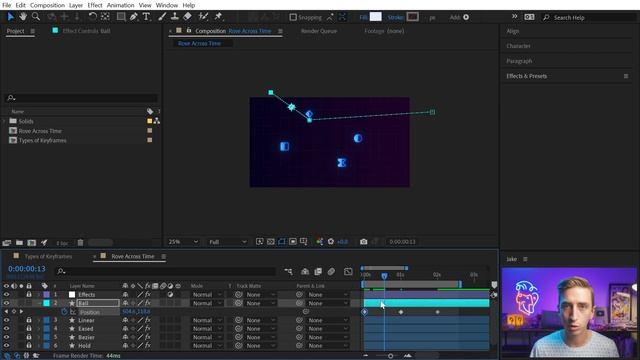
Task: Open Parent & Link dropdown for Hold layer
Action: pyautogui.click(x=327, y=346)
